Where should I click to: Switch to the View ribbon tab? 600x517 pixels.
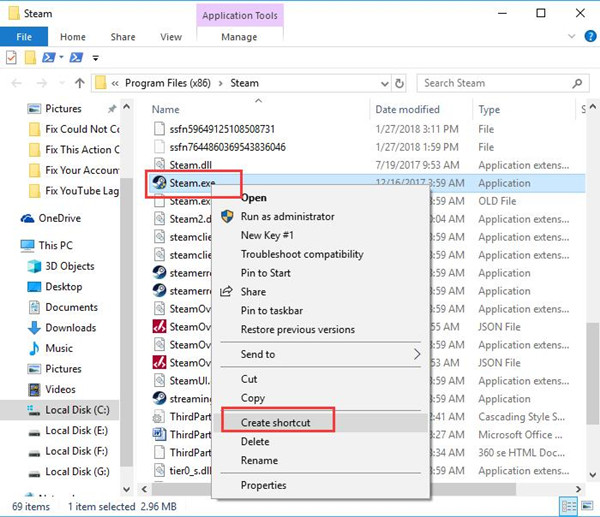click(171, 37)
